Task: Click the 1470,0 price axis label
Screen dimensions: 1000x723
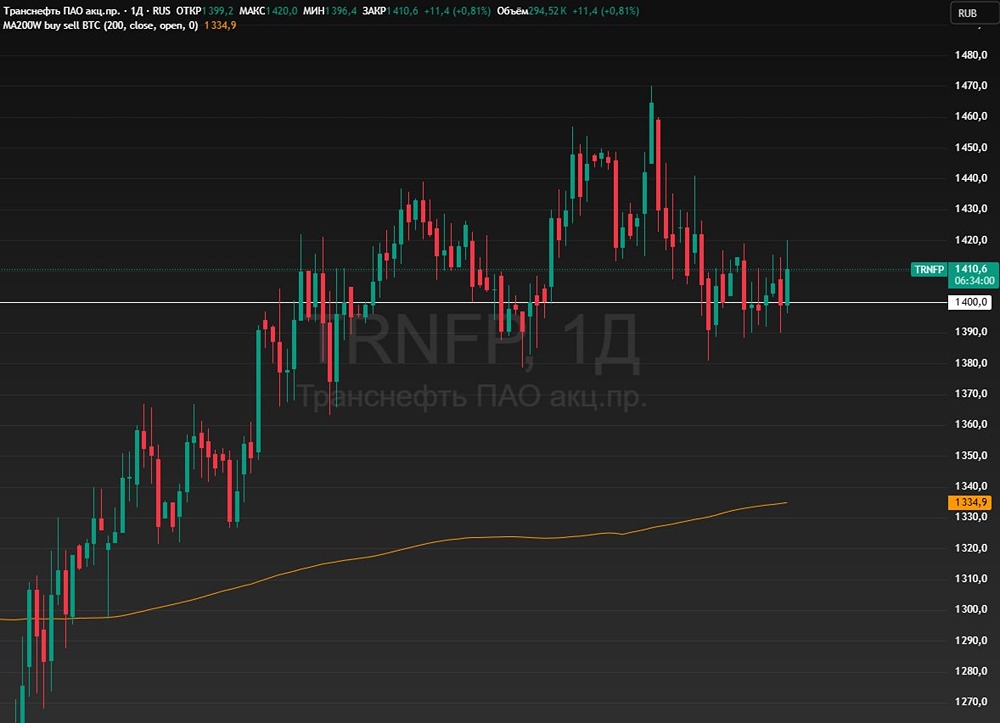Action: pyautogui.click(x=971, y=85)
